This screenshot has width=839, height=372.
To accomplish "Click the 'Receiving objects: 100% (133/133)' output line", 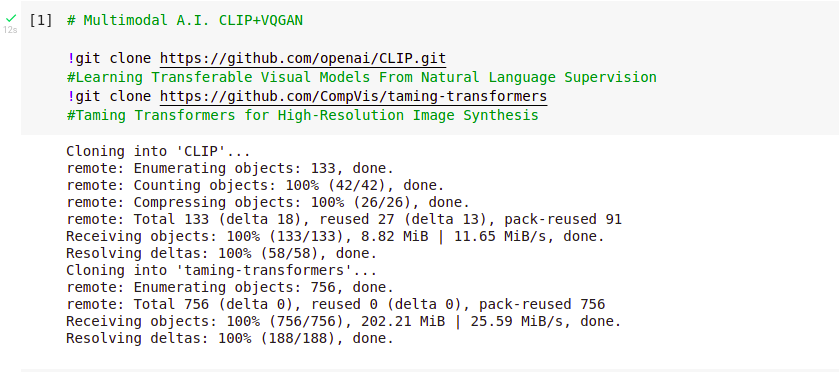I will click(335, 237).
